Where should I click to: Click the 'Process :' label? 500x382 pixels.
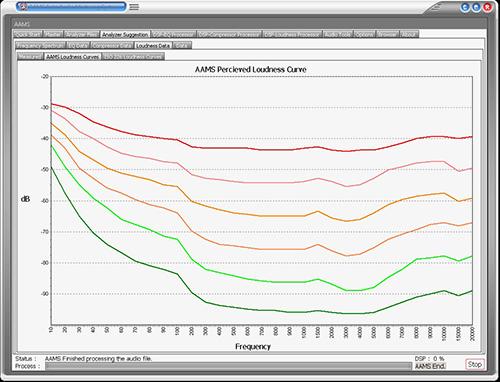tap(27, 366)
